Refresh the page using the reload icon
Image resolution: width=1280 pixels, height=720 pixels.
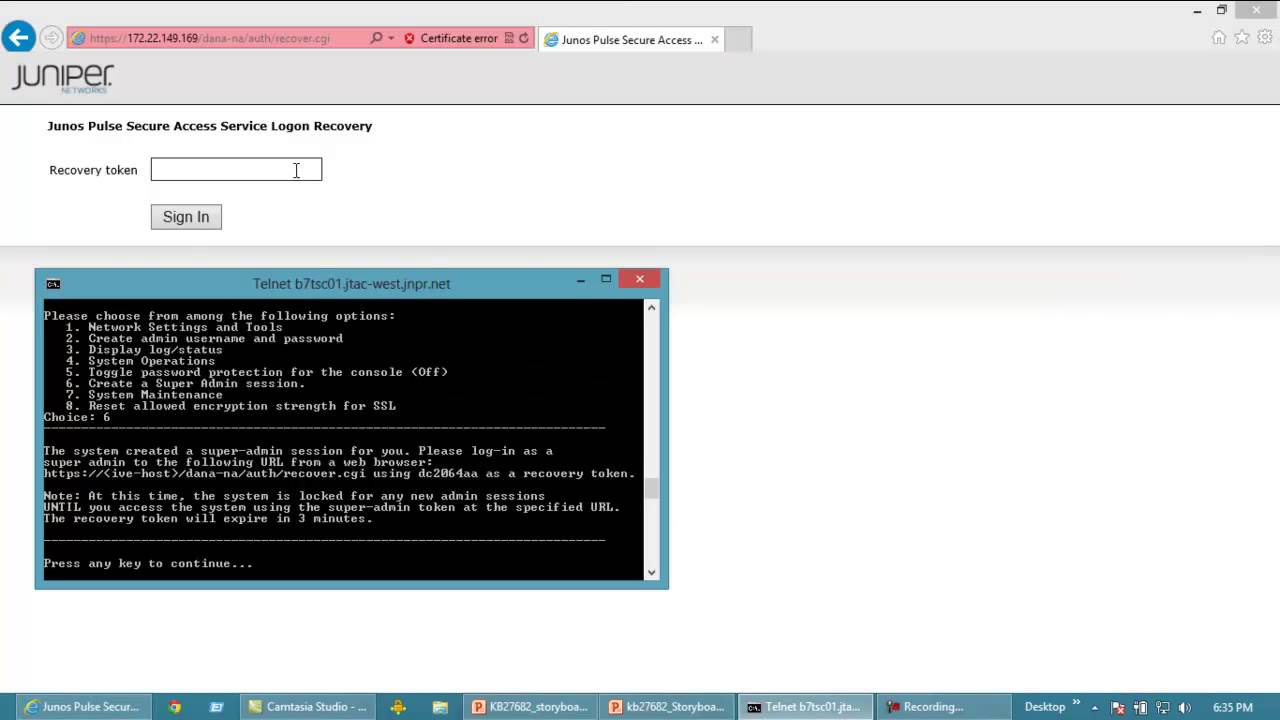524,38
